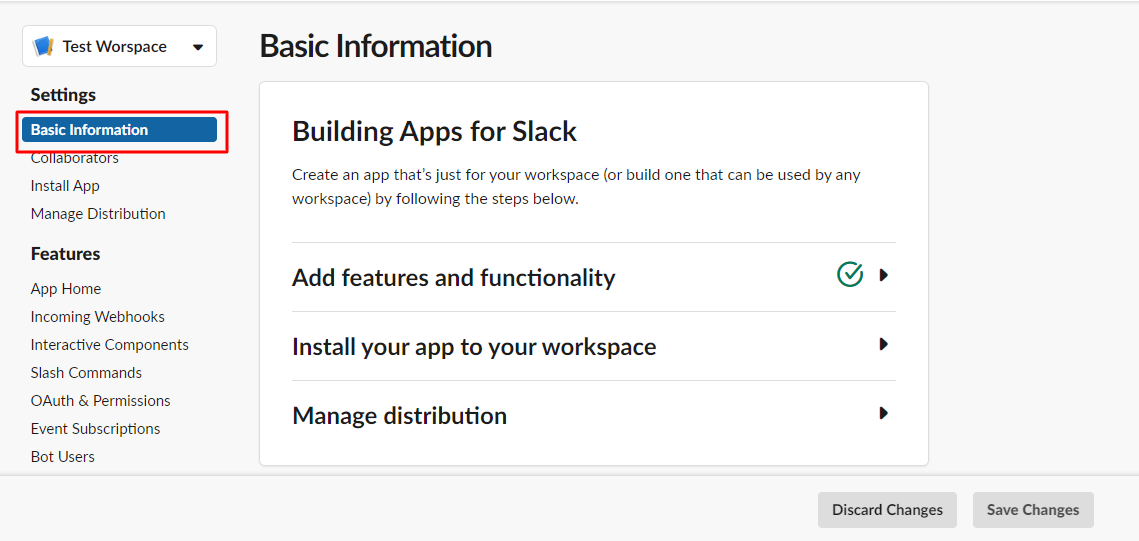Screen dimensions: 1139x541
Task: Open the Test Worspace app dropdown
Action: point(197,47)
